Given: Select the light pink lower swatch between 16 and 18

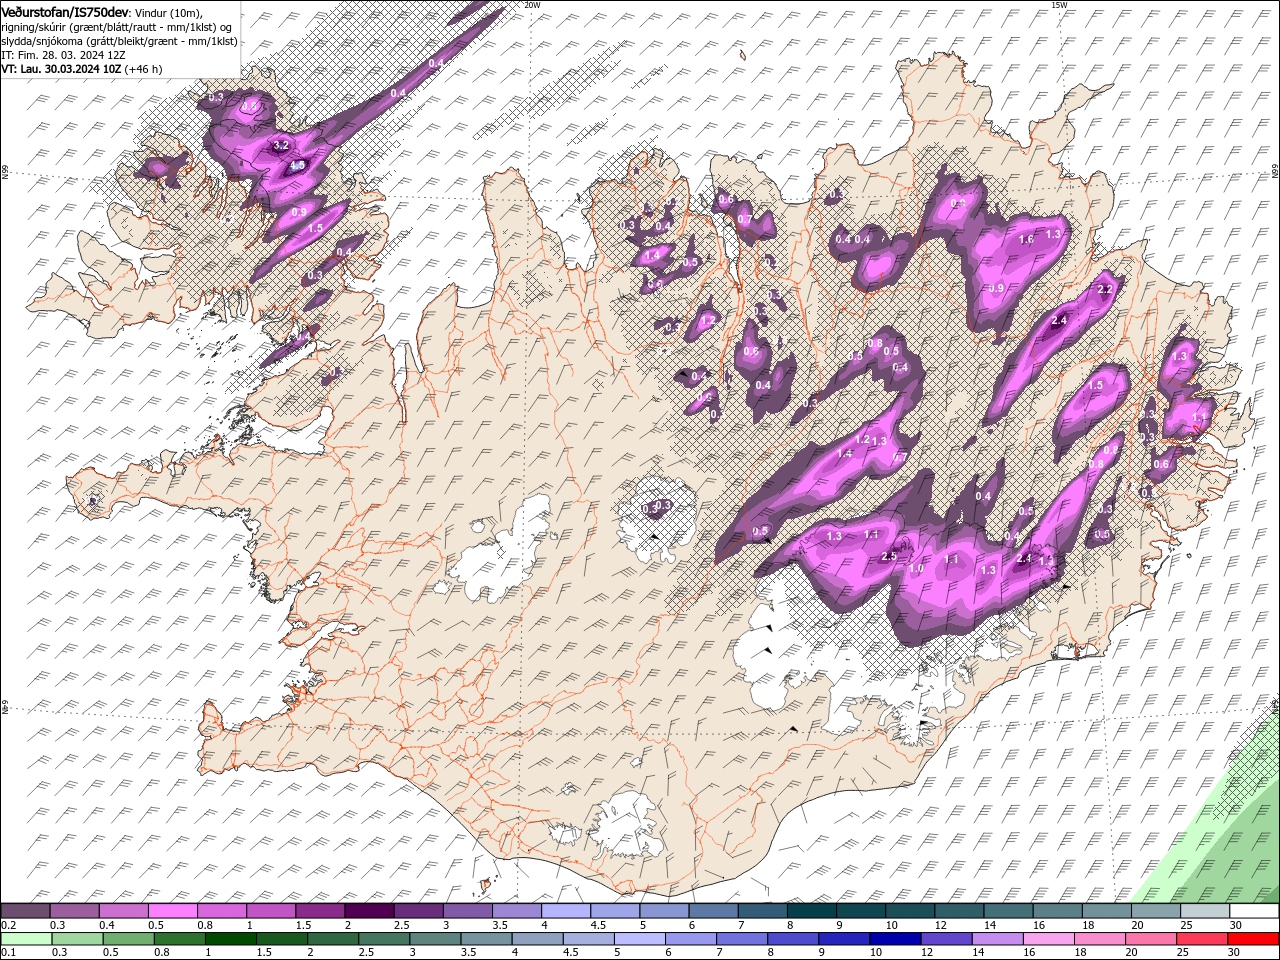Looking at the screenshot, I should [x=1048, y=939].
